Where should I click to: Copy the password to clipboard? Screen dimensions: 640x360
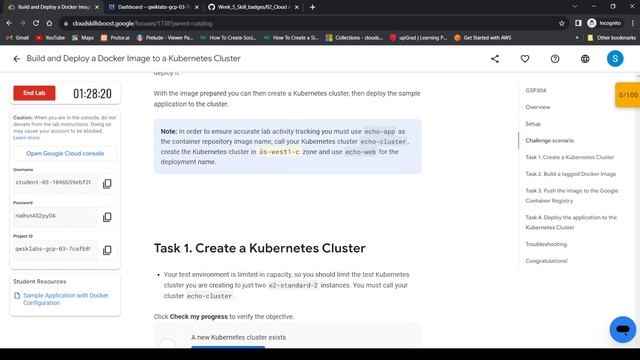pyautogui.click(x=107, y=217)
